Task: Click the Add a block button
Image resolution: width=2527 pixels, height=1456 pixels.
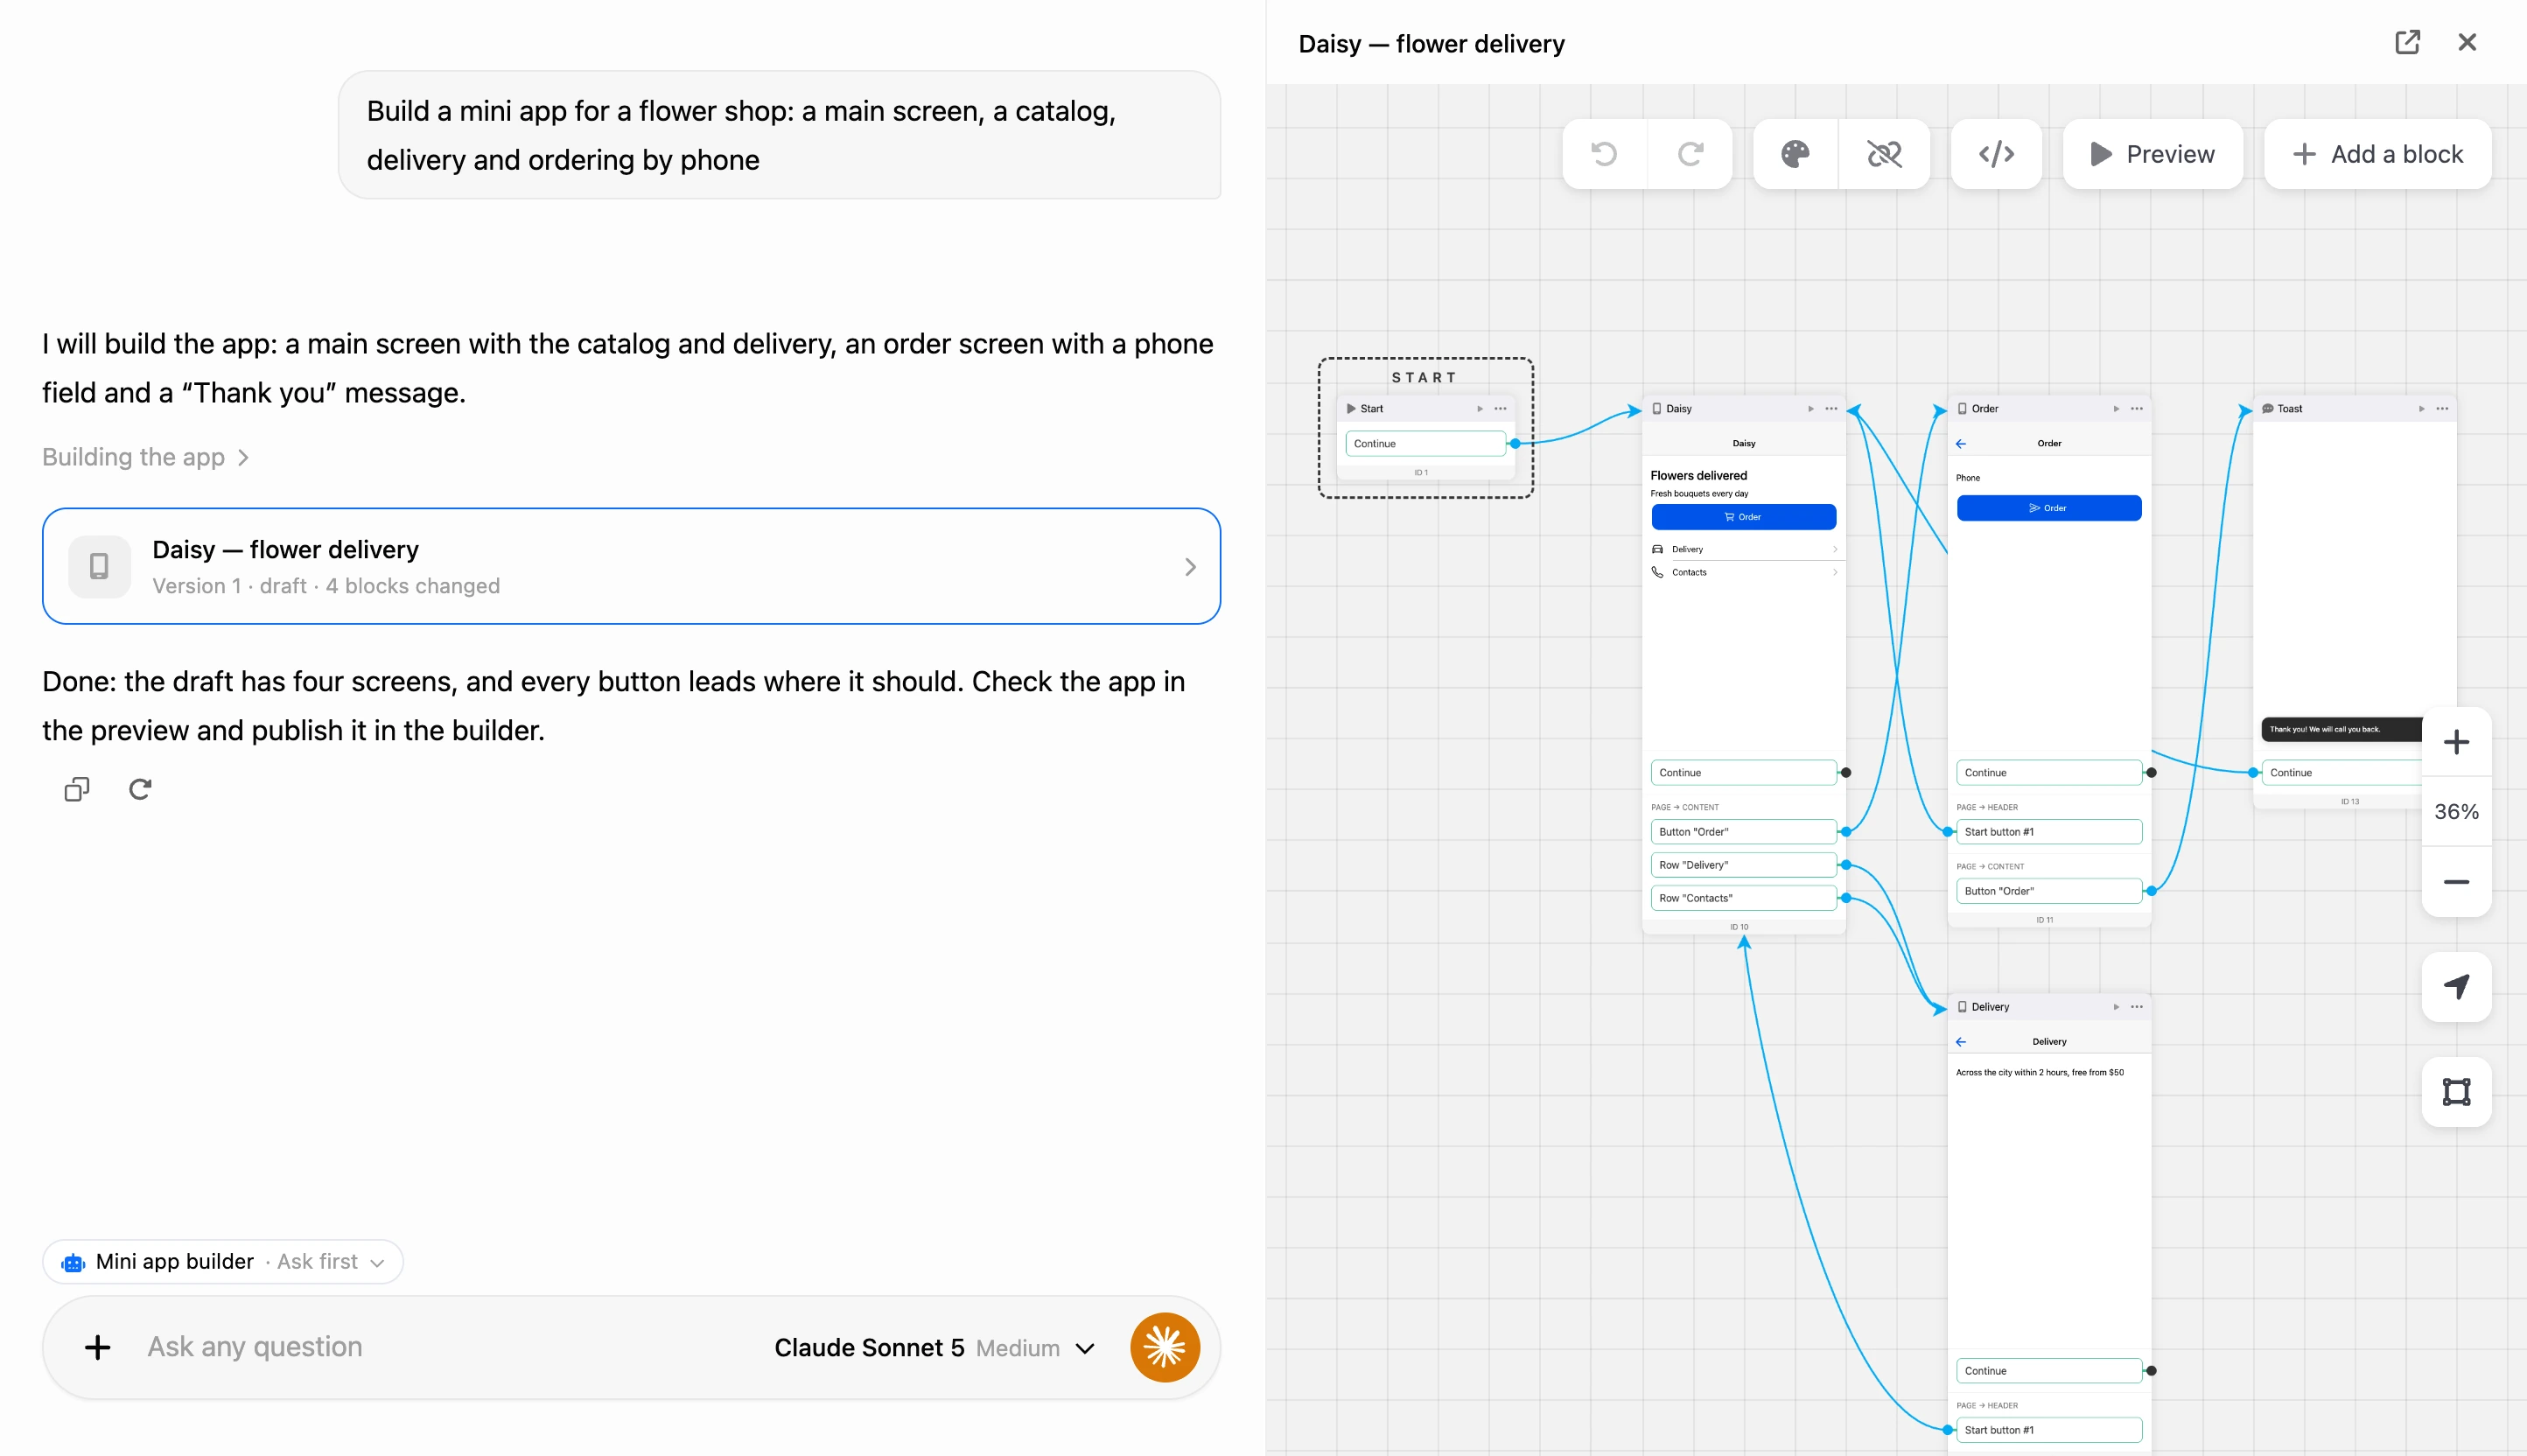Action: click(x=2377, y=154)
